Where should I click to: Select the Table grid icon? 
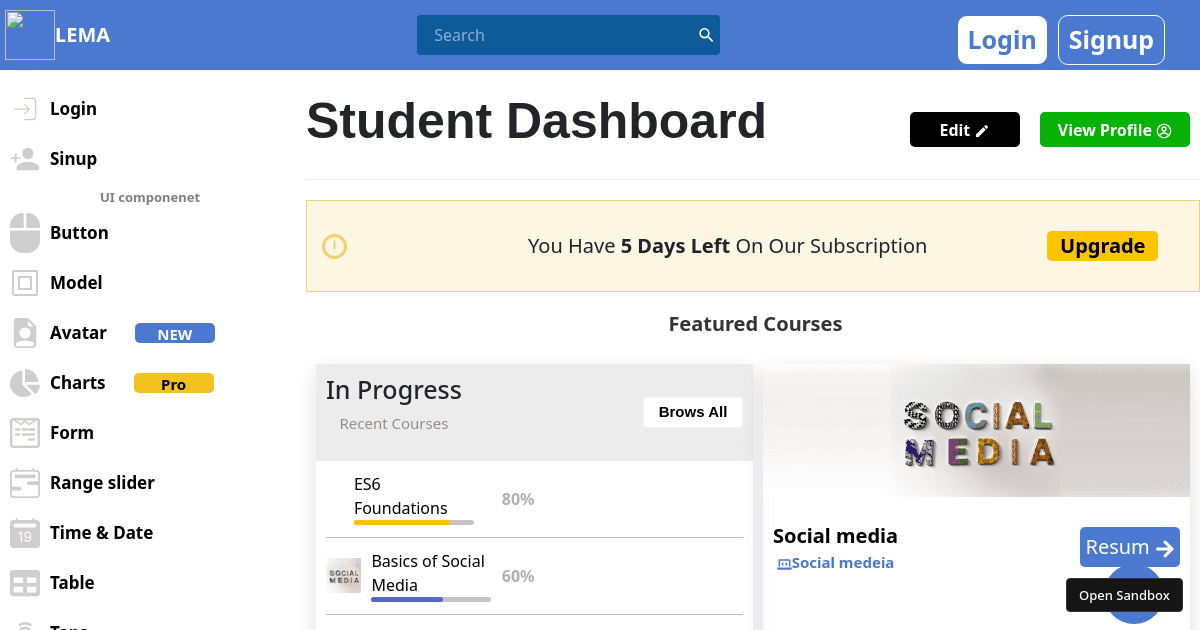click(x=24, y=582)
